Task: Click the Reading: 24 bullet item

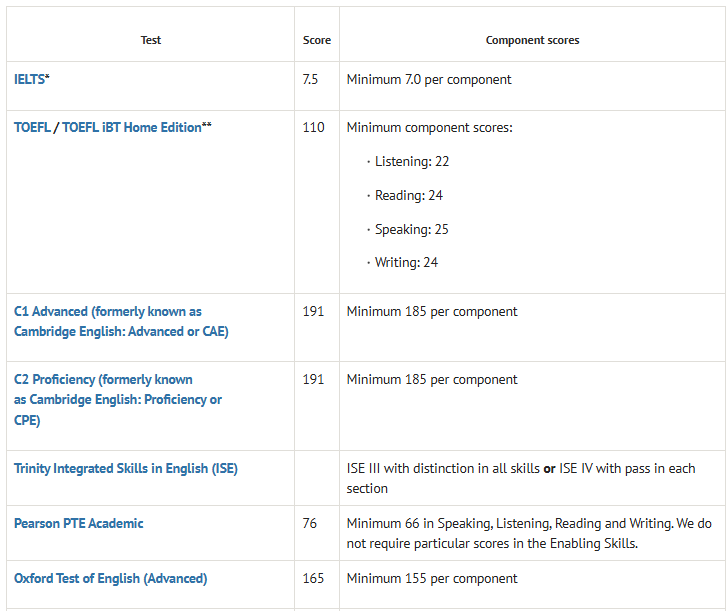Action: [409, 195]
